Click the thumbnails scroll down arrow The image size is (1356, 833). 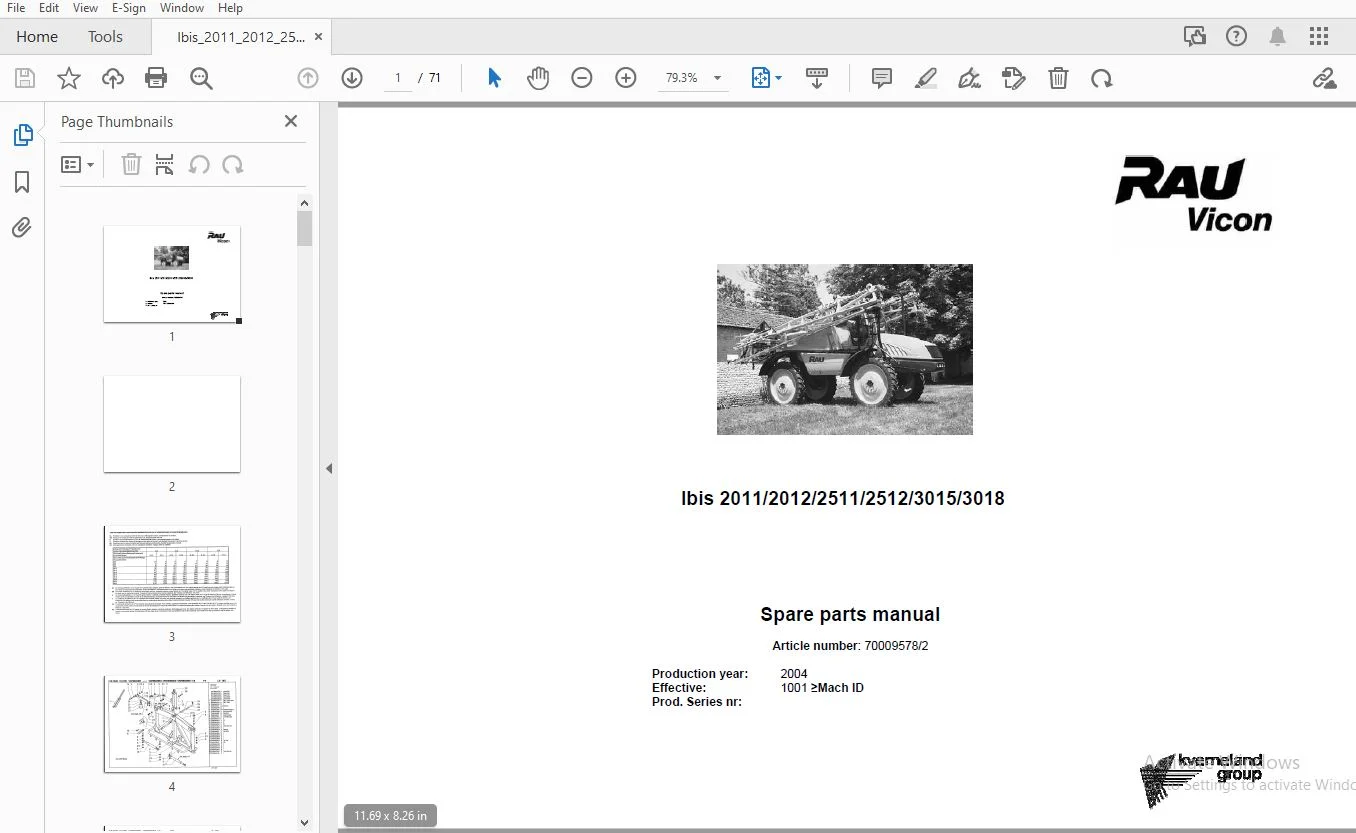(305, 822)
